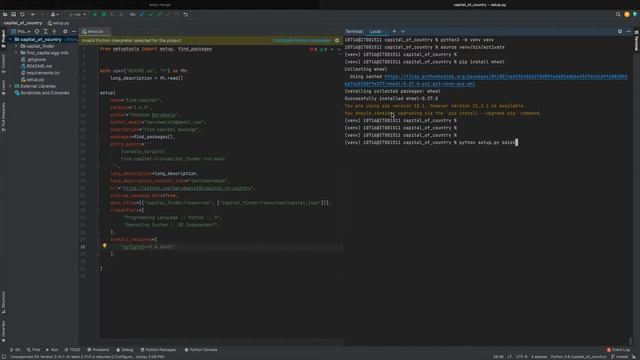Image resolution: width=640 pixels, height=360 pixels.
Task: Click Expand All icon in Project panel
Action: coord(46,31)
